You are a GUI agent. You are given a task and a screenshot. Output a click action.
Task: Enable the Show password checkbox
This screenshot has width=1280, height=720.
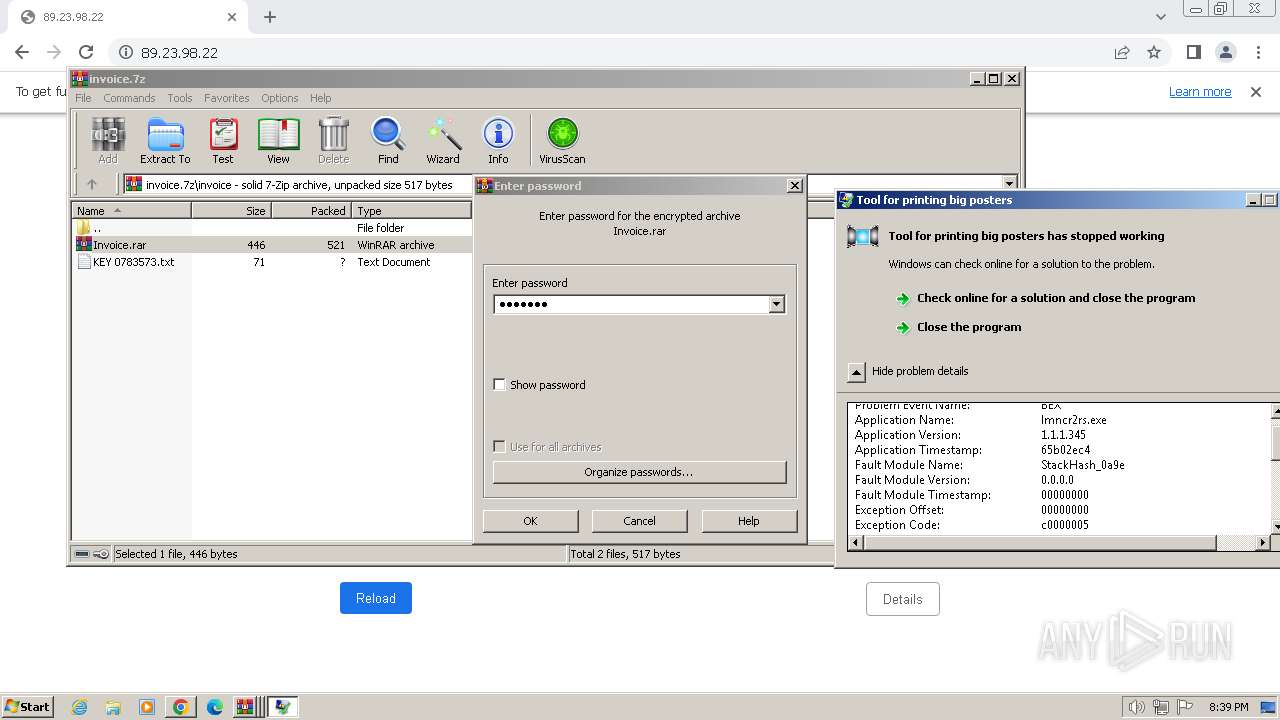(499, 385)
